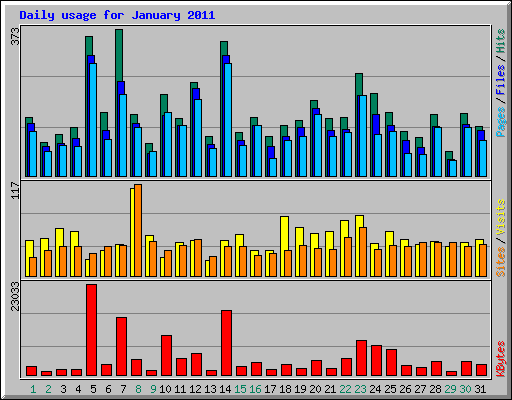Click the 'Pages' legend label
Image resolution: width=512 pixels, height=400 pixels.
click(x=501, y=122)
